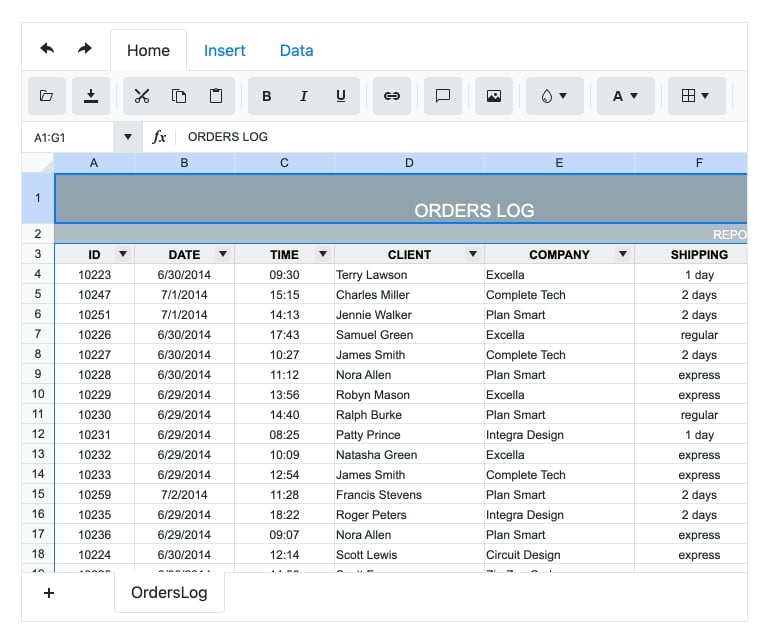The height and width of the screenshot is (640, 770).
Task: Click the Roger Peters client cell
Action: [409, 515]
